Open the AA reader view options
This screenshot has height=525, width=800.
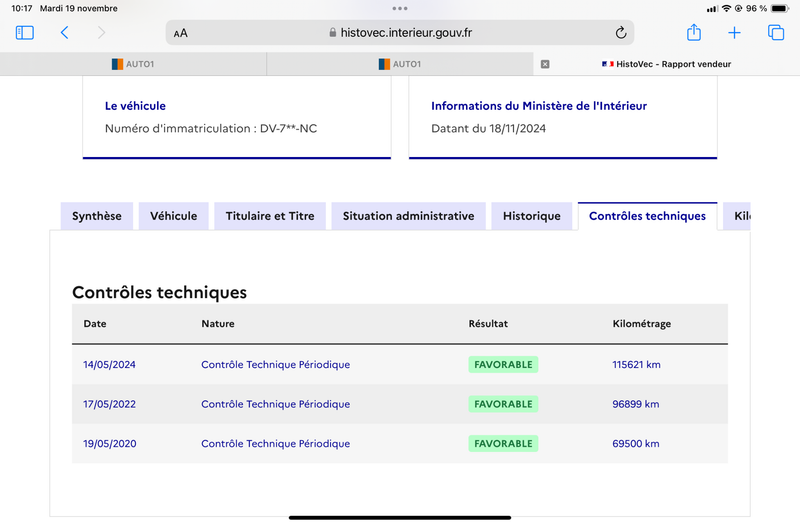coord(181,33)
